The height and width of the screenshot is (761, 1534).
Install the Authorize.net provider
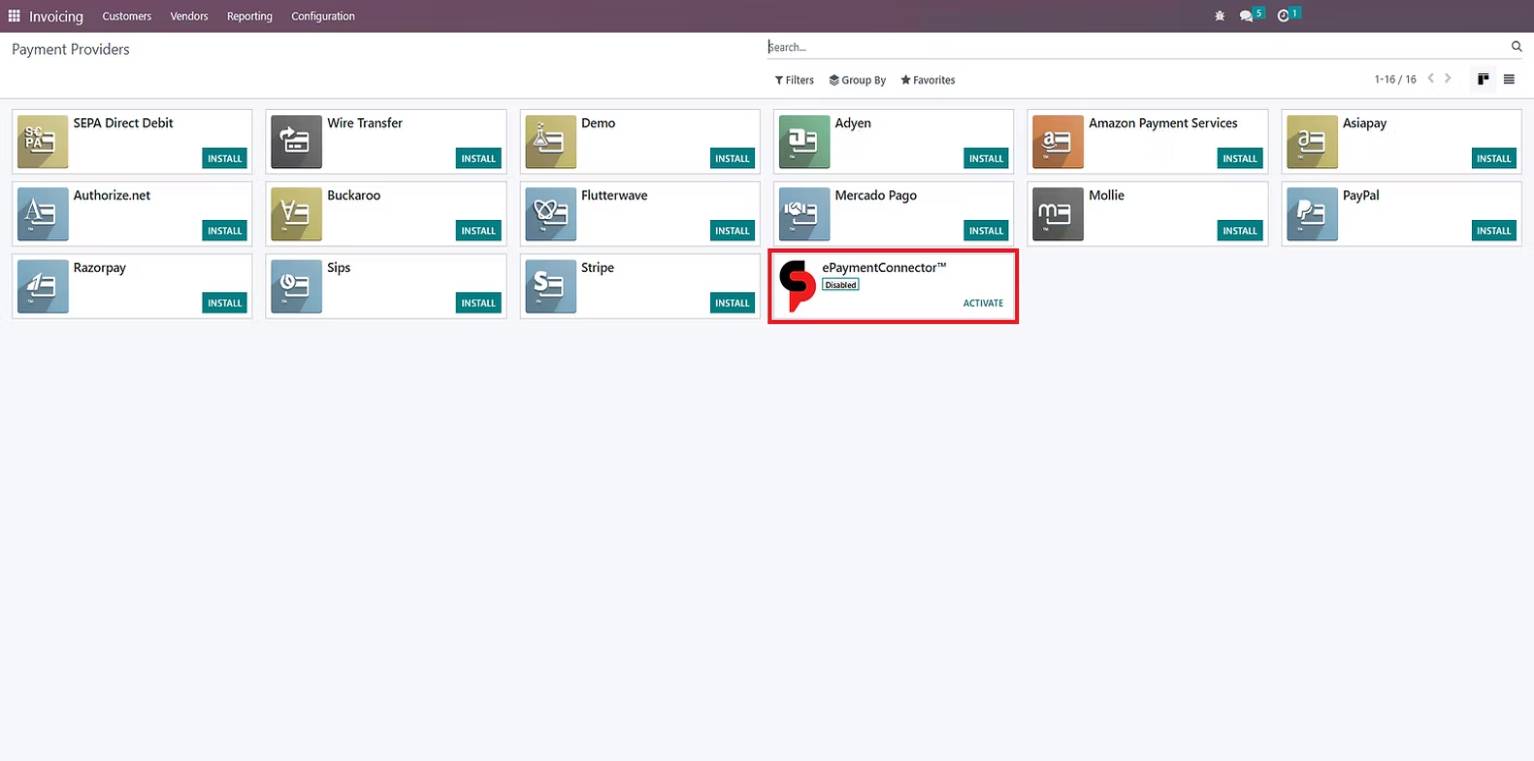click(x=225, y=230)
